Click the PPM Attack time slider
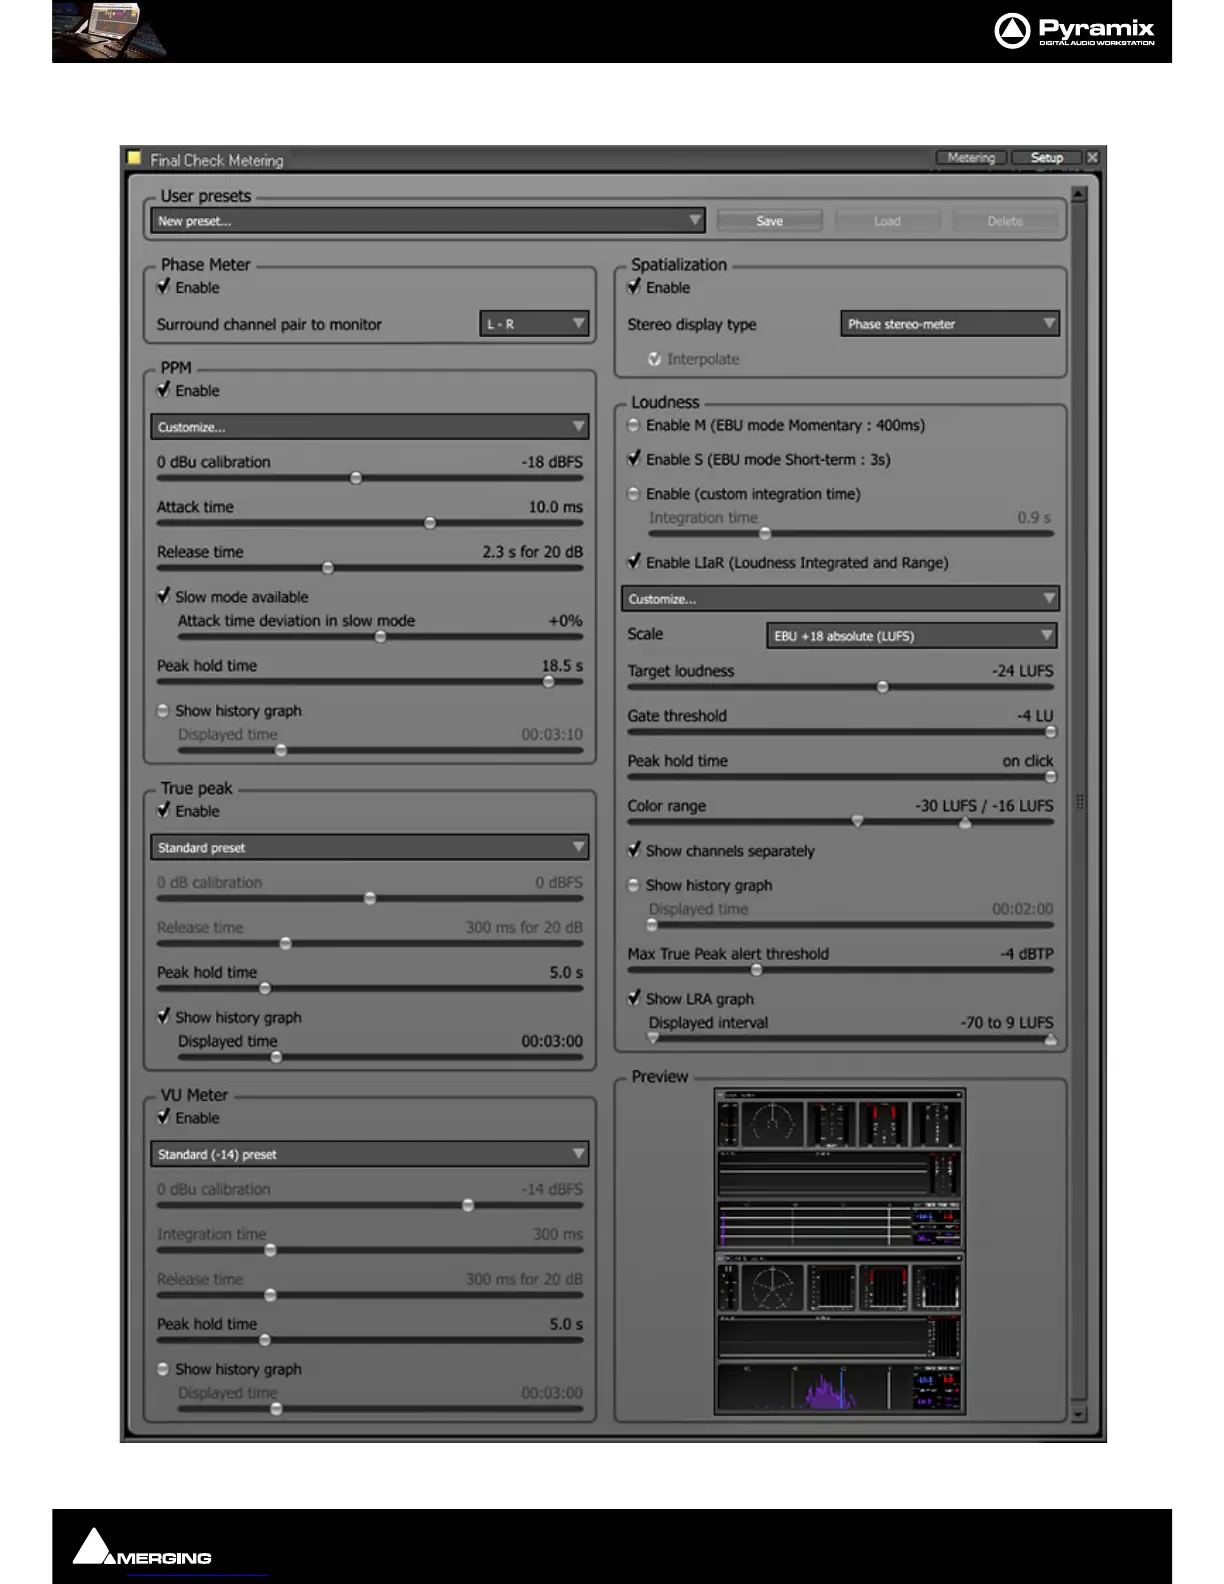Viewport: 1224px width, 1584px height. pyautogui.click(x=370, y=523)
